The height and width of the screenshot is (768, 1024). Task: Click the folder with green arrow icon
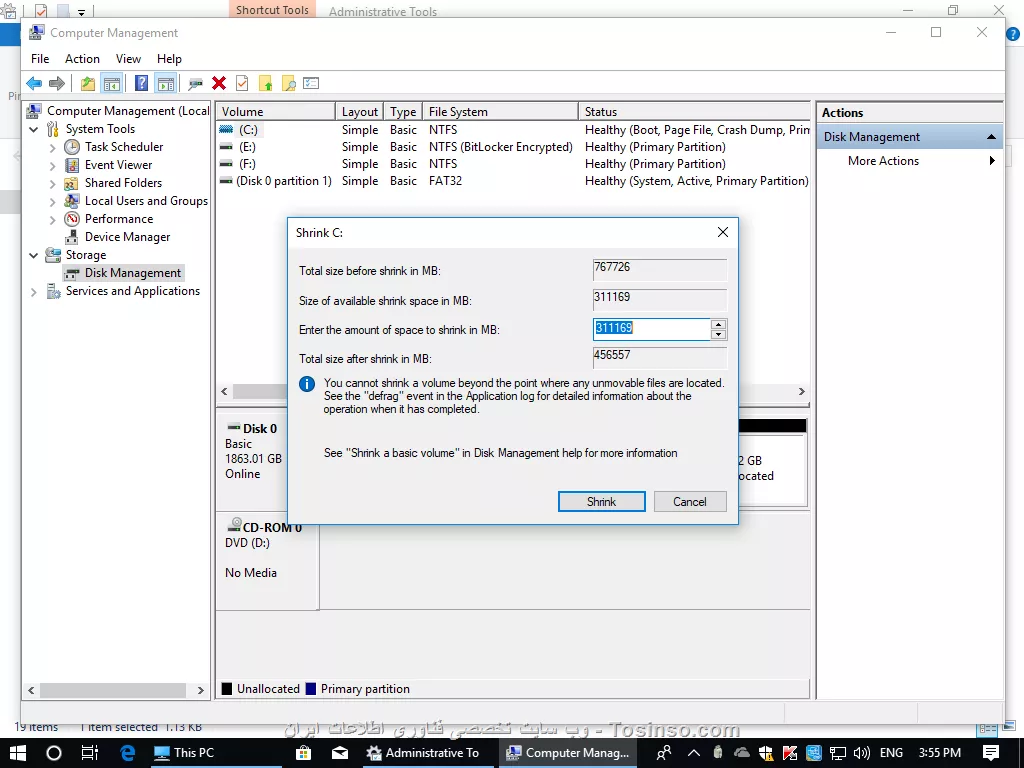pyautogui.click(x=265, y=83)
